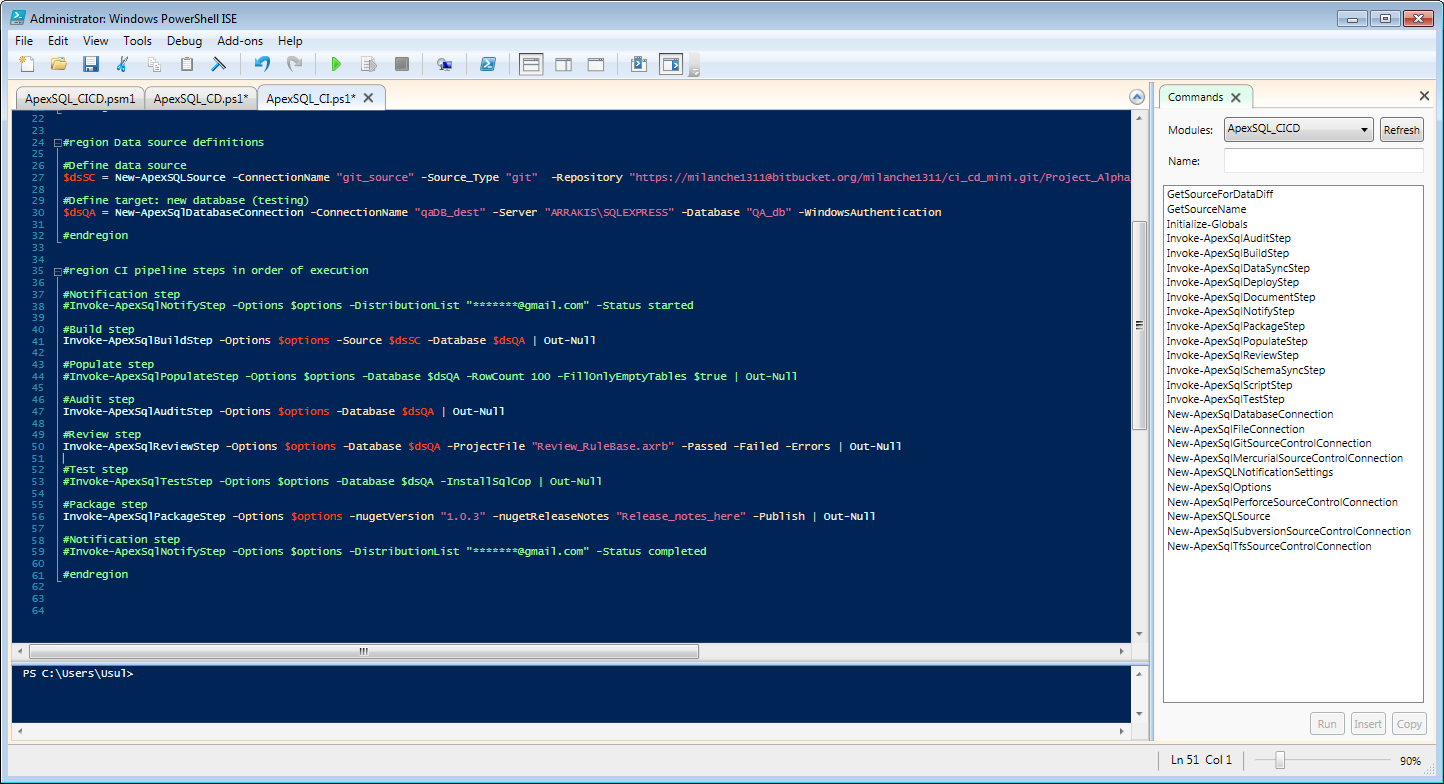Open the Tools menu
Image resolution: width=1444 pixels, height=784 pixels.
(137, 41)
